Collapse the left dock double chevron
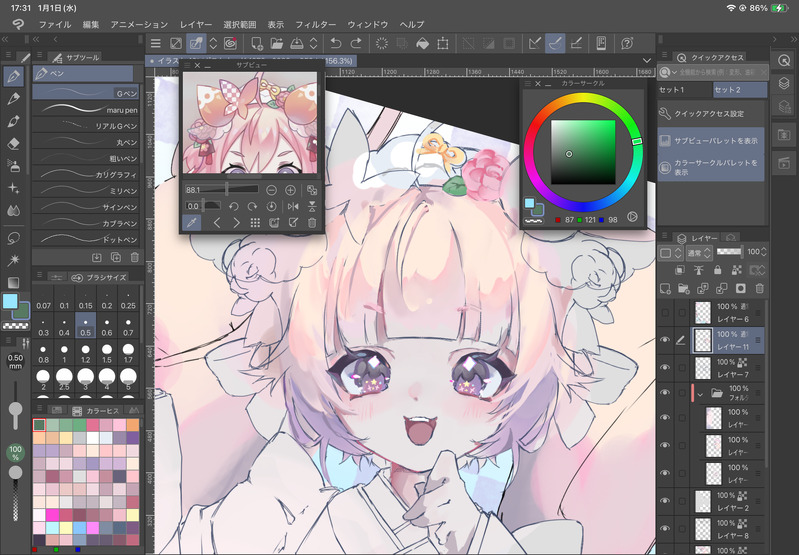799x555 pixels. [4, 39]
